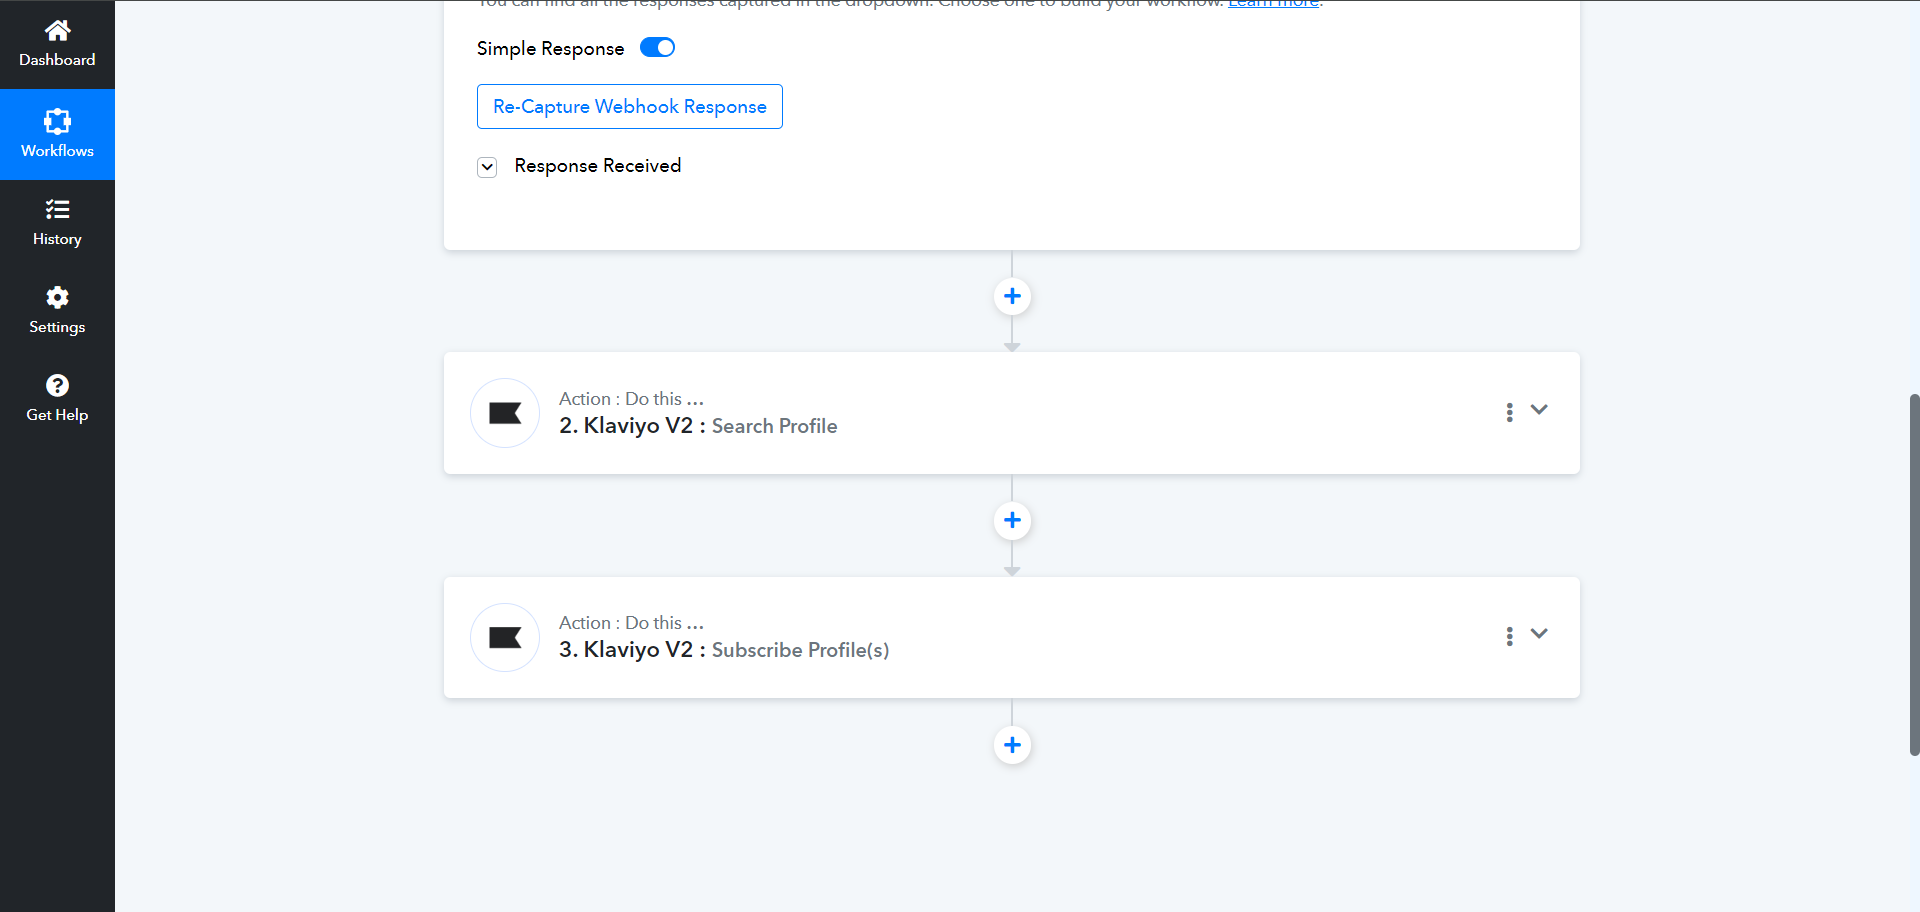Click the '3. Klaviyo V2 : Subscribe Profile(s)' title
The height and width of the screenshot is (912, 1920).
[x=724, y=650]
